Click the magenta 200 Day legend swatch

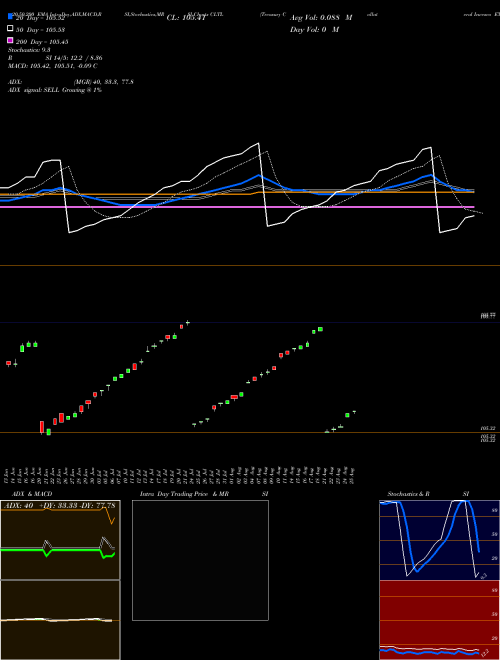10,40
